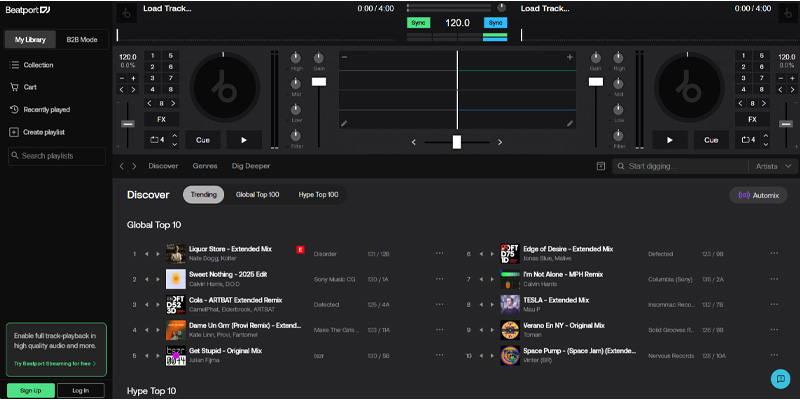Start Automix with the Automix button
Screen dimensions: 800x400
point(757,195)
